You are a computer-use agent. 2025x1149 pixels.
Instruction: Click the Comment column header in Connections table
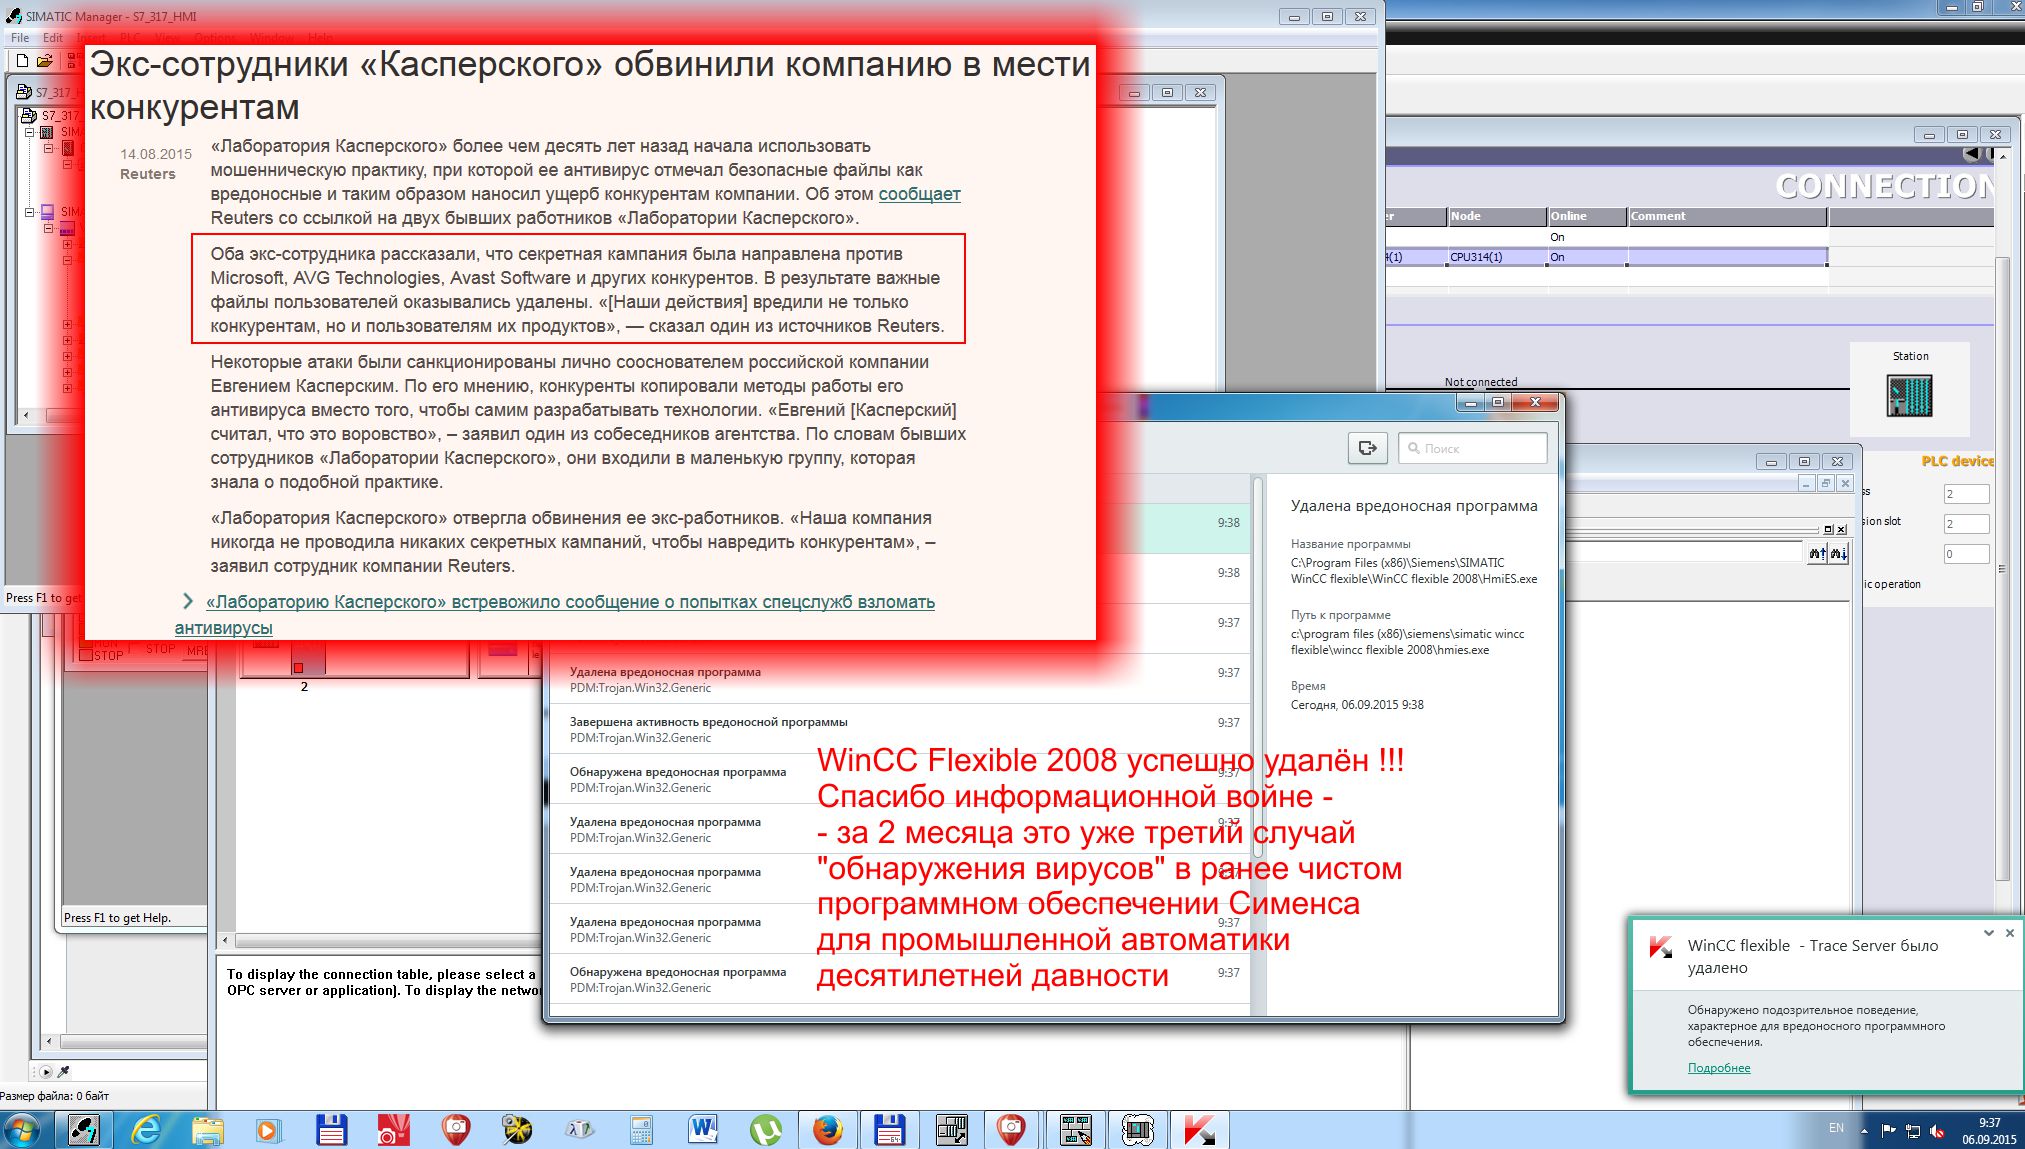pyautogui.click(x=1727, y=216)
